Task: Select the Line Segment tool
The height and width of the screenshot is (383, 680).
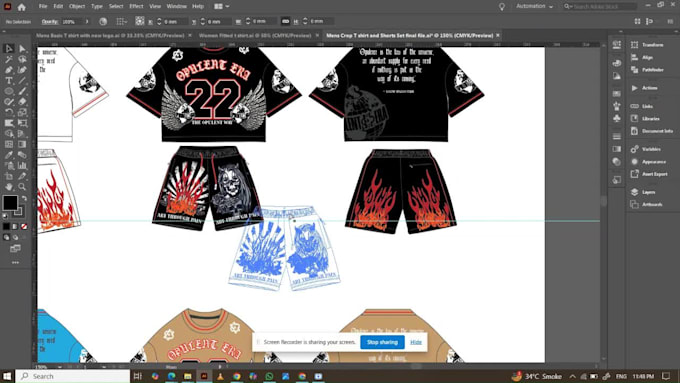Action: [22, 81]
